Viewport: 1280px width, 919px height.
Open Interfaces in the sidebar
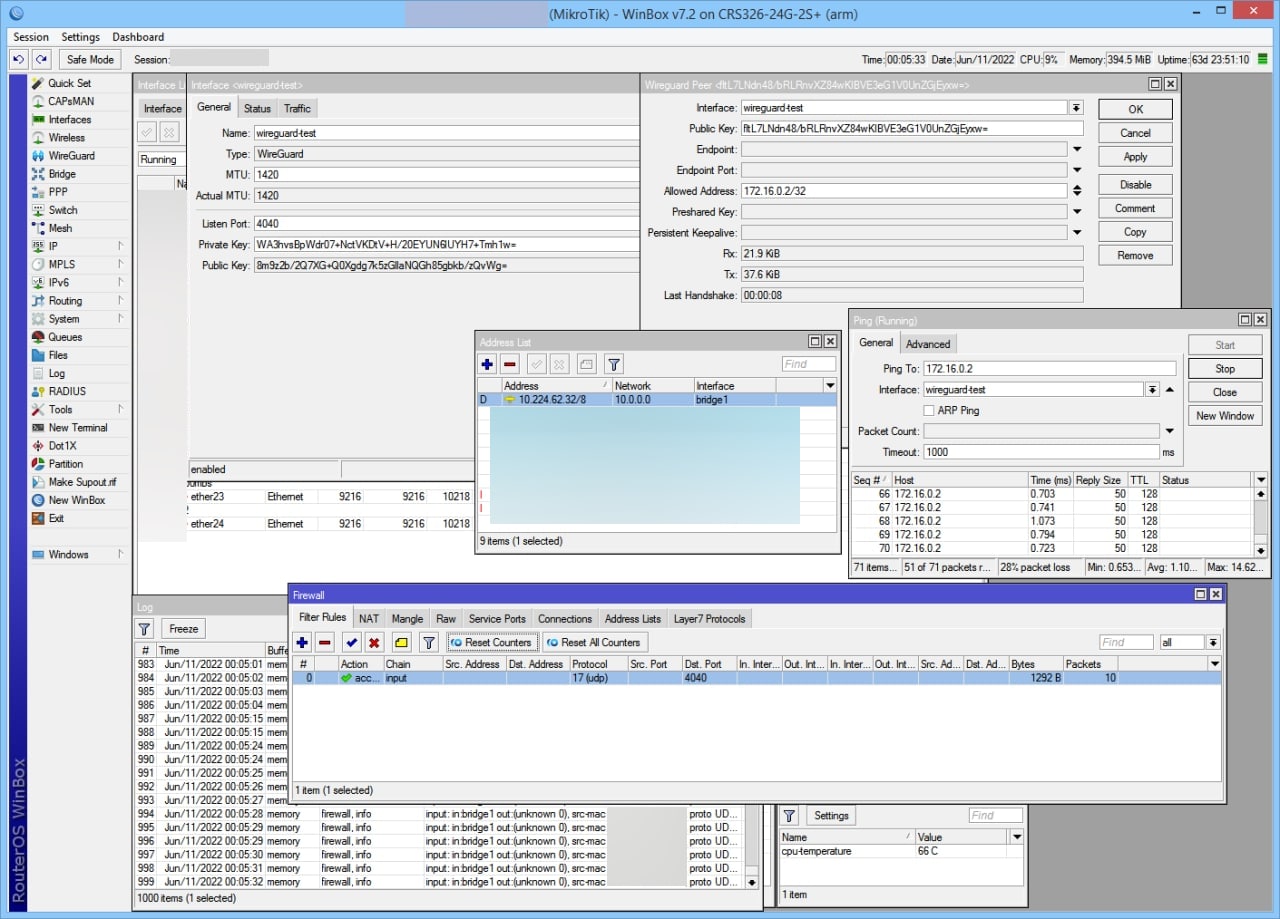[x=69, y=119]
